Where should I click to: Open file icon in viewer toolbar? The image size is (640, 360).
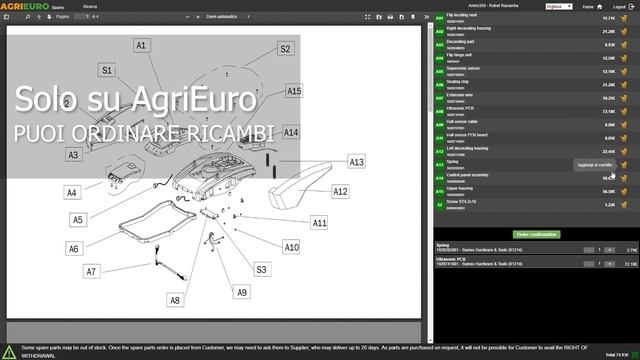pos(379,17)
